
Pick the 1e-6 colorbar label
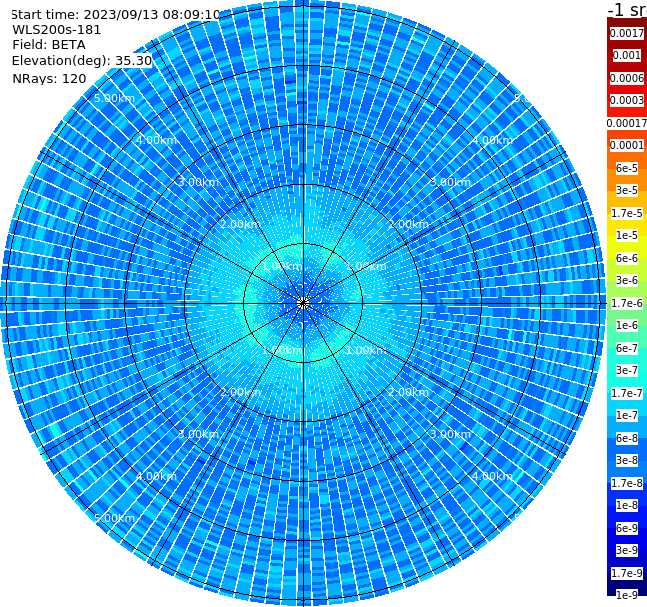627,325
